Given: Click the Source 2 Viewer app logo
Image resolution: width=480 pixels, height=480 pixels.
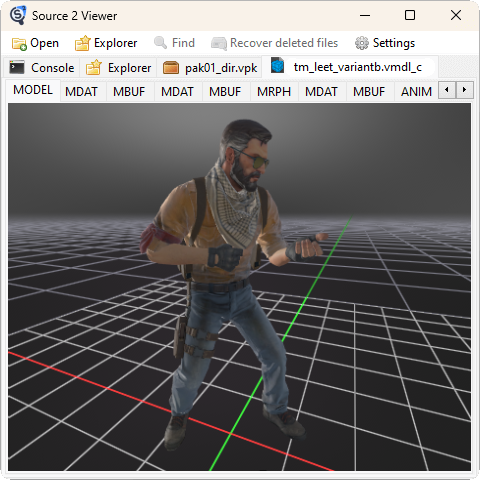Looking at the screenshot, I should click(x=18, y=15).
